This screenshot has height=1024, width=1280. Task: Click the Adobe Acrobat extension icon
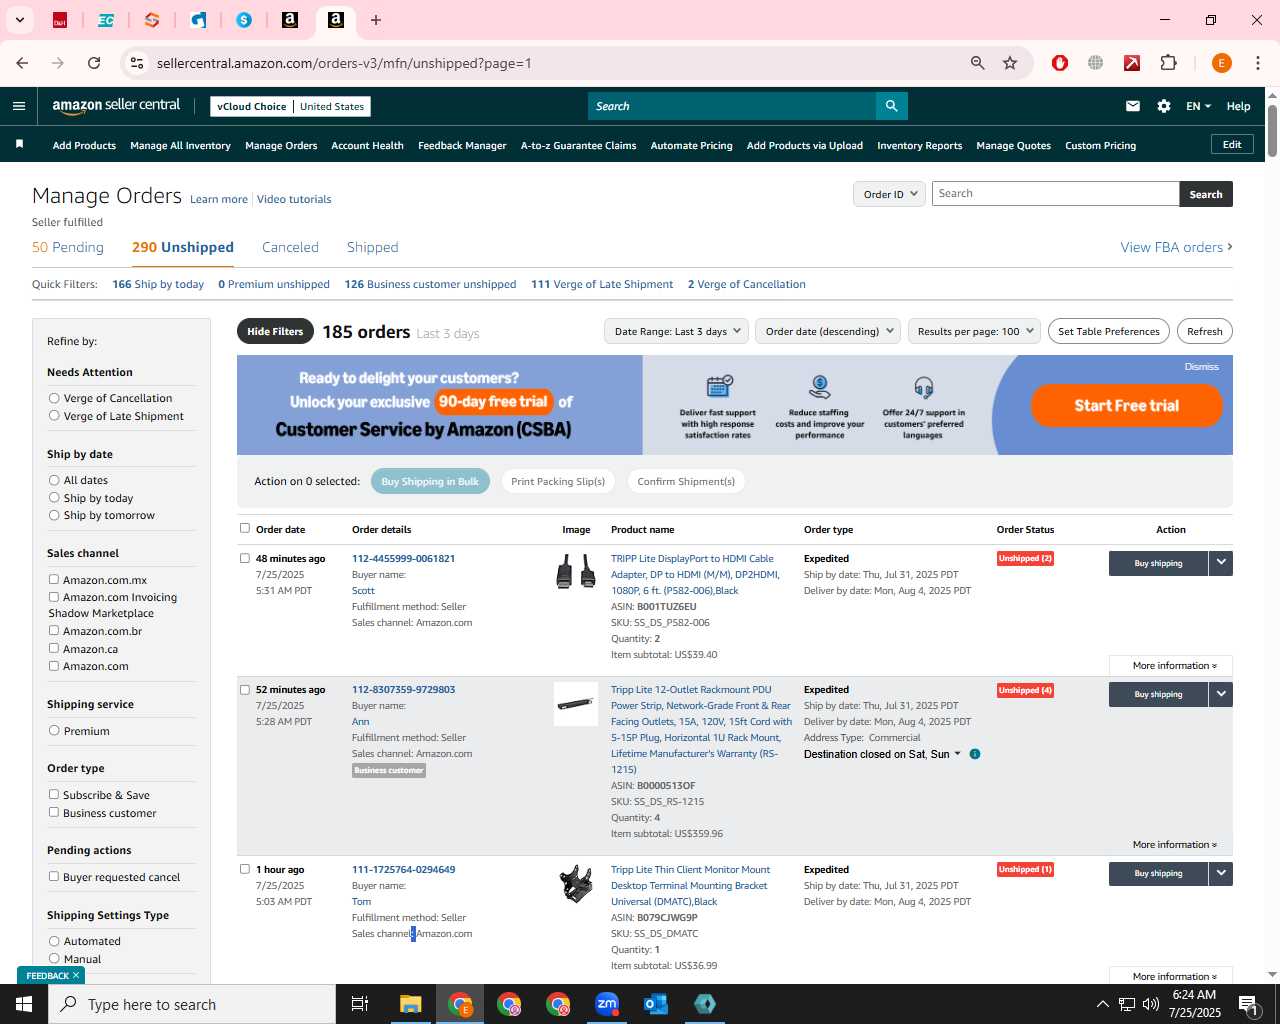point(1132,63)
